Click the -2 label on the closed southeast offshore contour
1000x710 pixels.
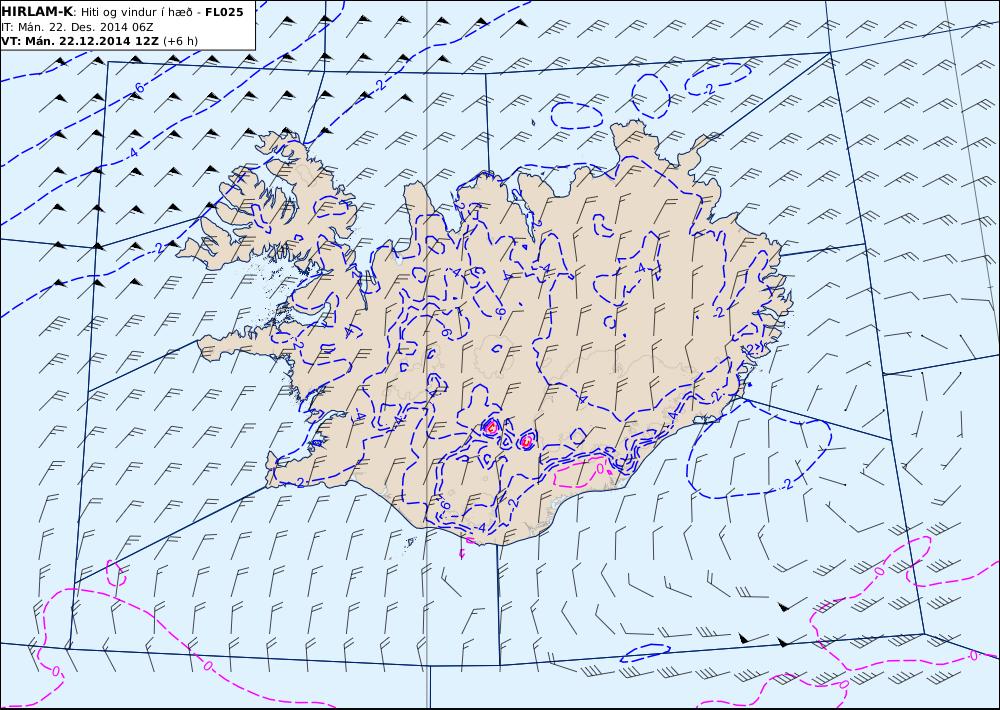click(x=787, y=486)
